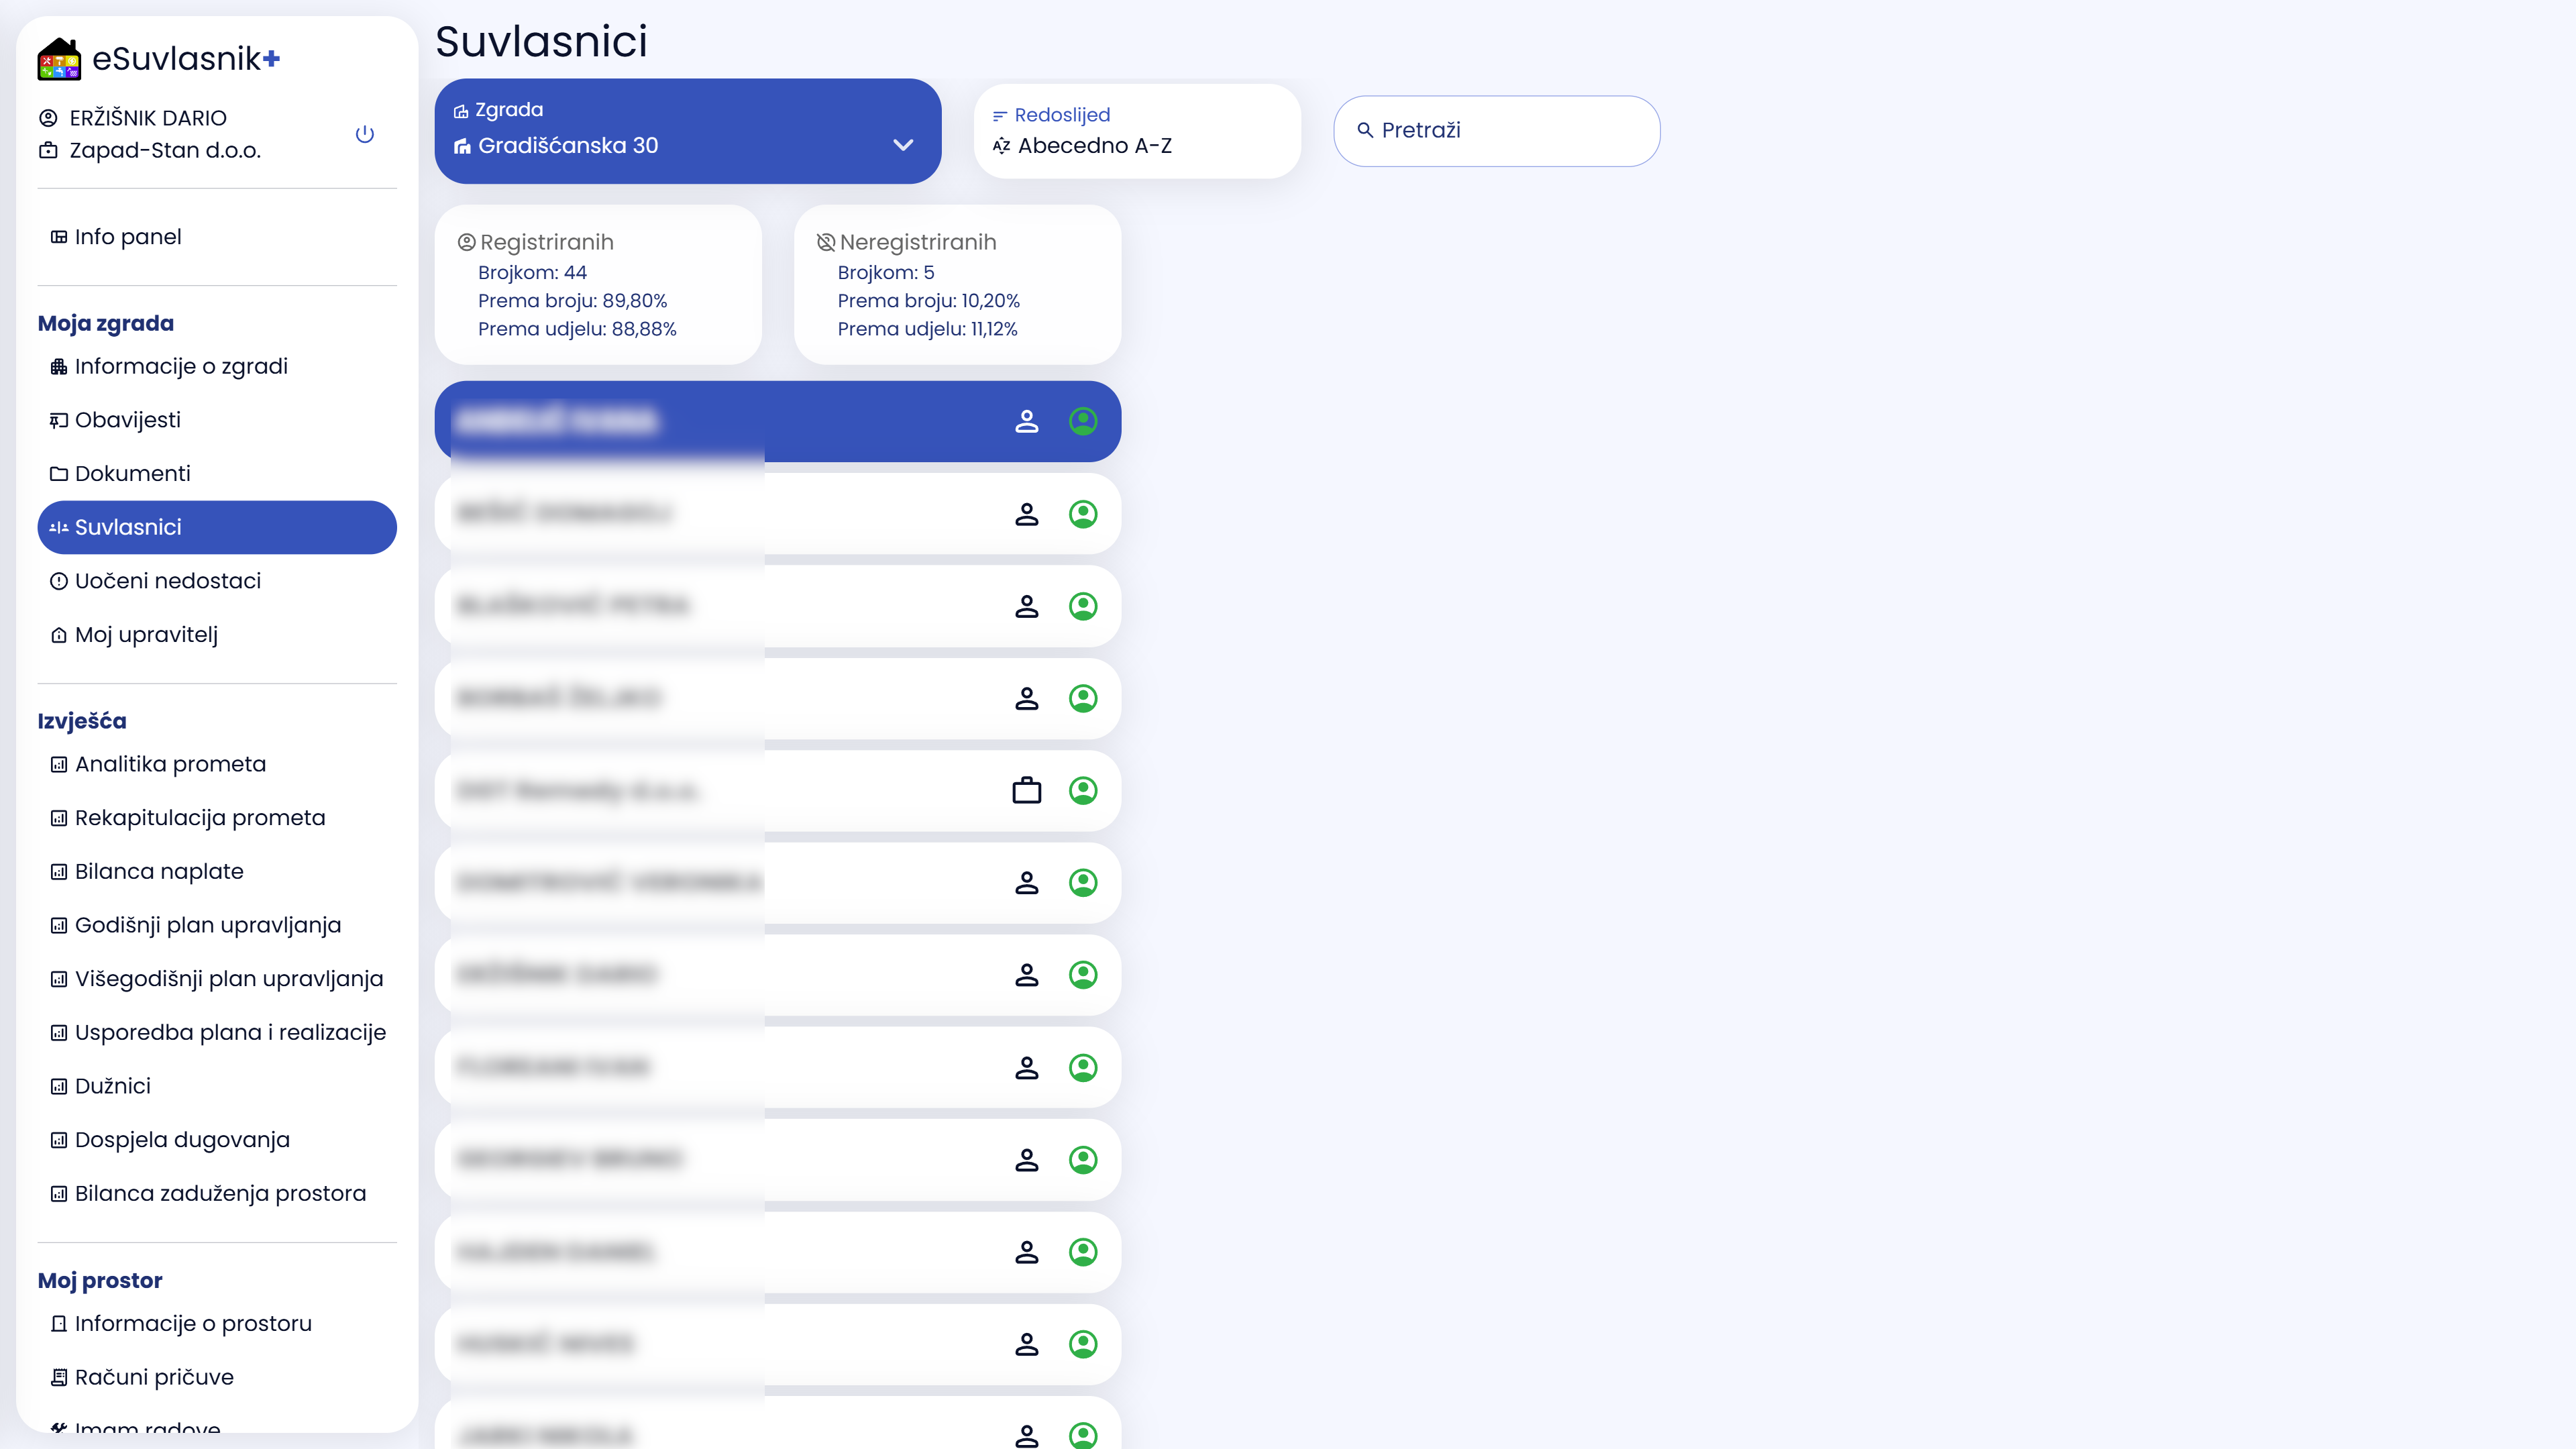2576x1449 pixels.
Task: Click the Dužnici report icon
Action: point(59,1086)
